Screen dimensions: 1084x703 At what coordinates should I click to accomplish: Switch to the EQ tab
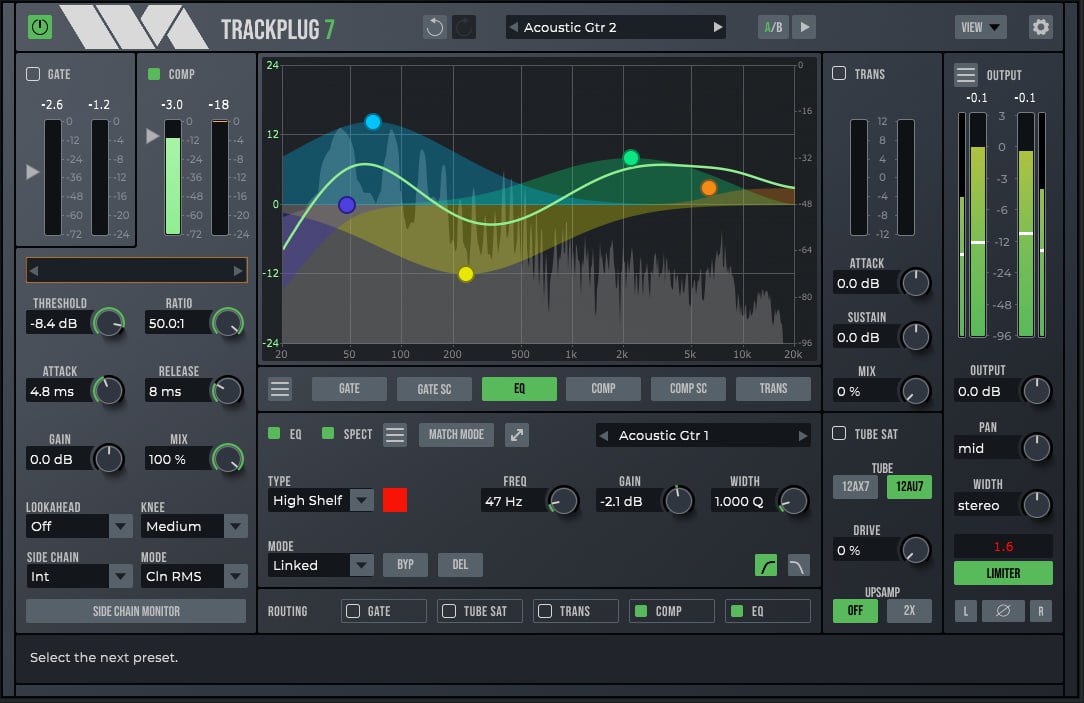coord(519,388)
